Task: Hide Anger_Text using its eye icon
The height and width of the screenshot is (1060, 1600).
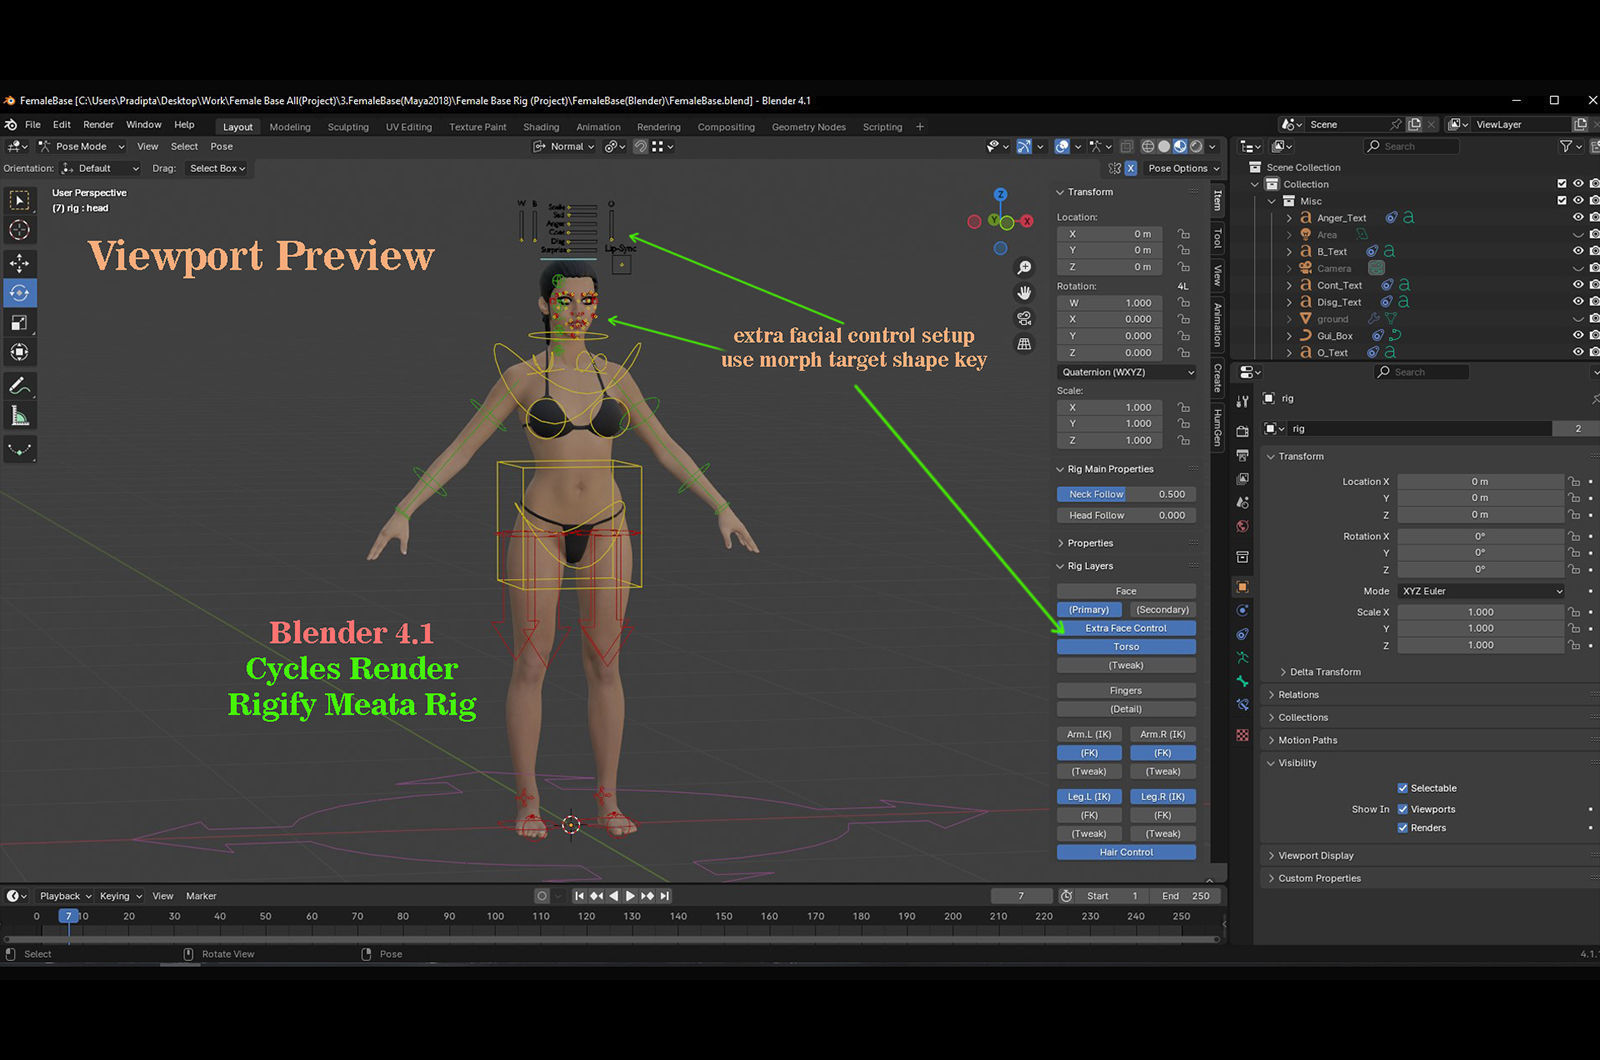Action: 1578,218
